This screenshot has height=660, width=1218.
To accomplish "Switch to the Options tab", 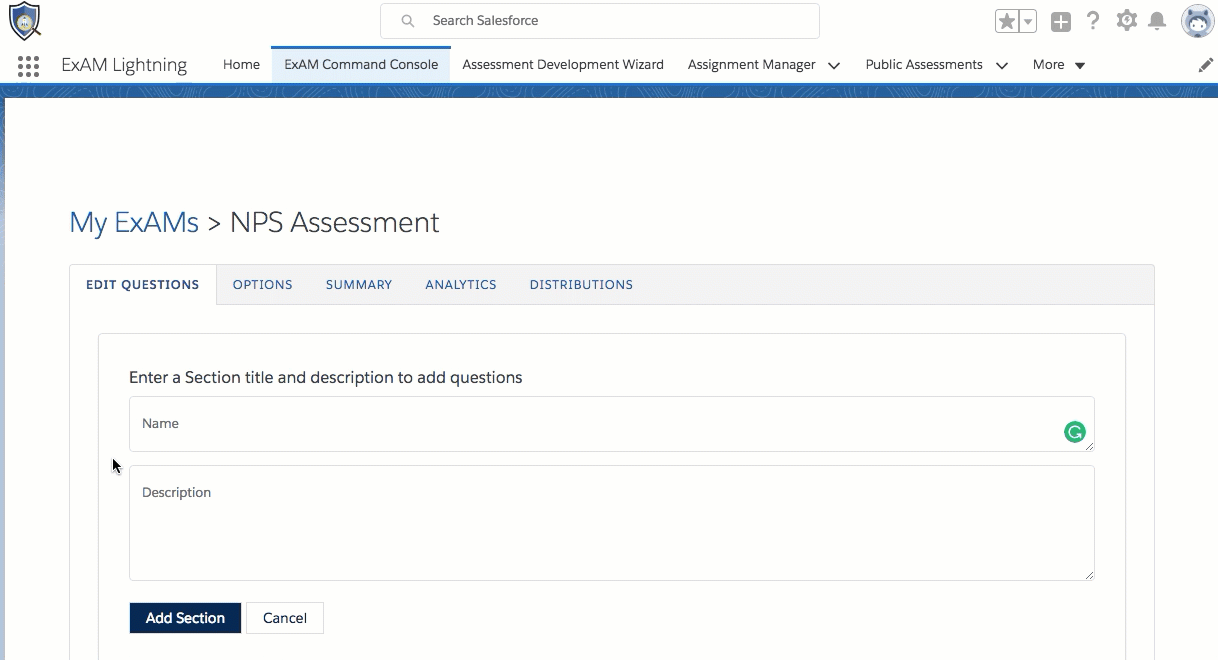I will coord(263,285).
